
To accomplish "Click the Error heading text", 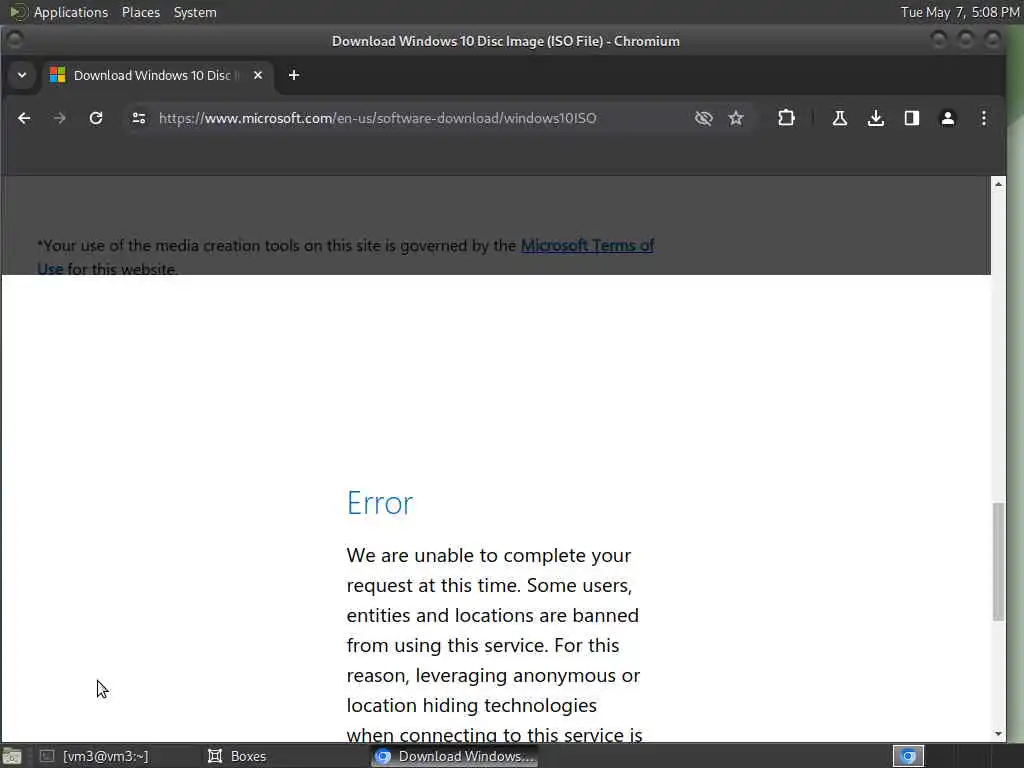I will click(x=380, y=503).
